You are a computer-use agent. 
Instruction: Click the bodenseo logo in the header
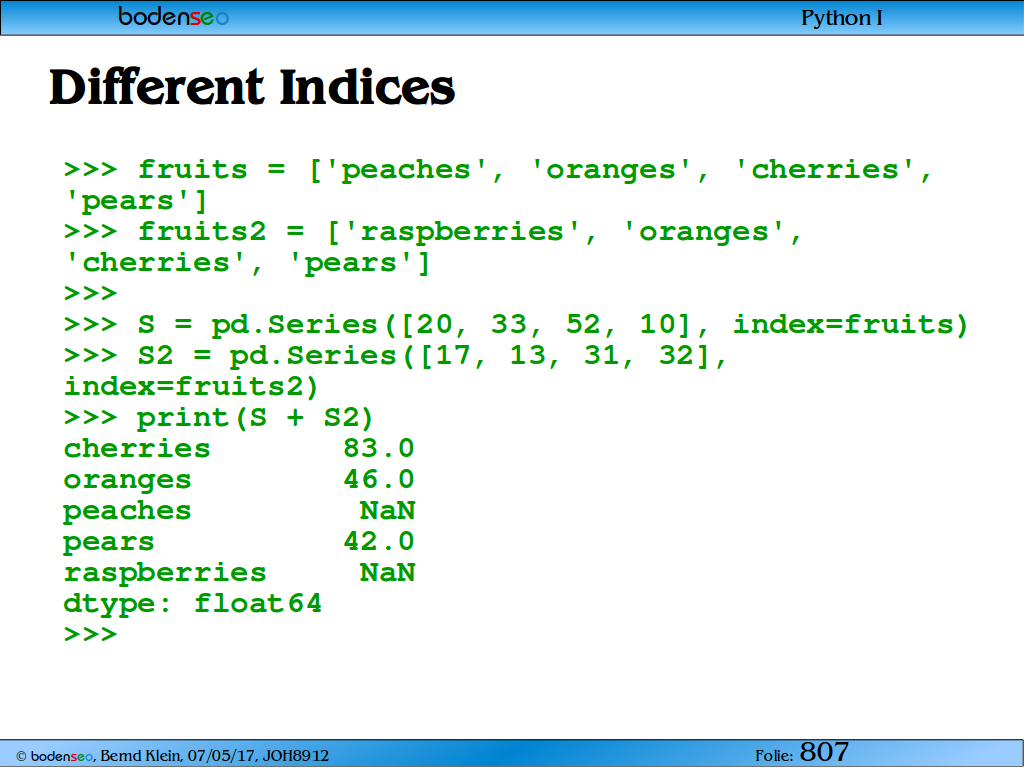(174, 16)
